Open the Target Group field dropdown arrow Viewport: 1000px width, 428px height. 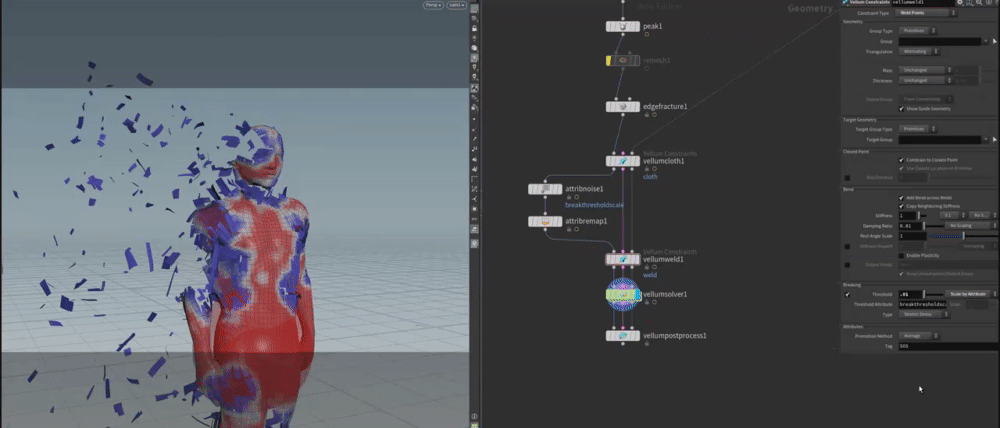[986, 139]
